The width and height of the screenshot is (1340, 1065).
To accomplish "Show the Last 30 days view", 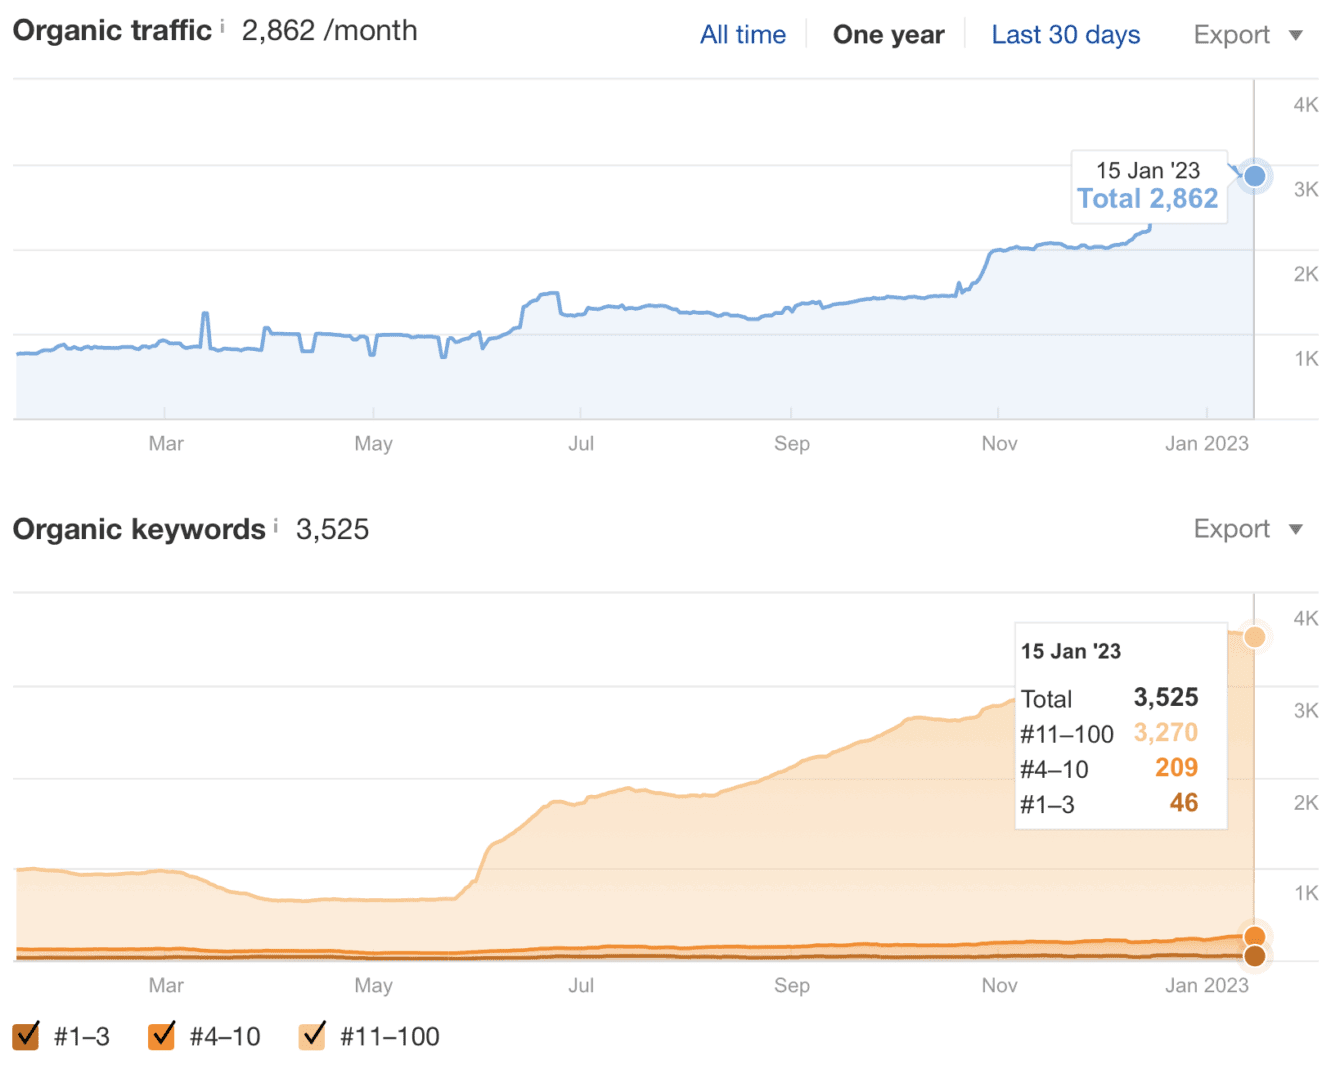I will [1065, 35].
